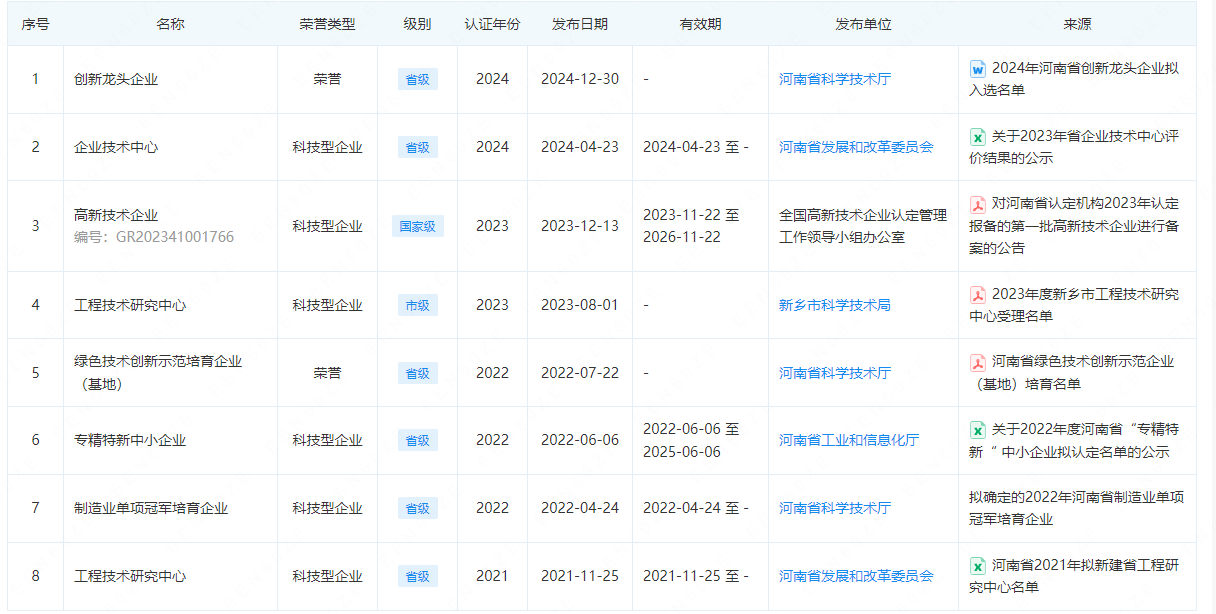Click the Excel icon beside 关于2022年度河南省 source
Image resolution: width=1216 pixels, height=614 pixels.
[978, 430]
